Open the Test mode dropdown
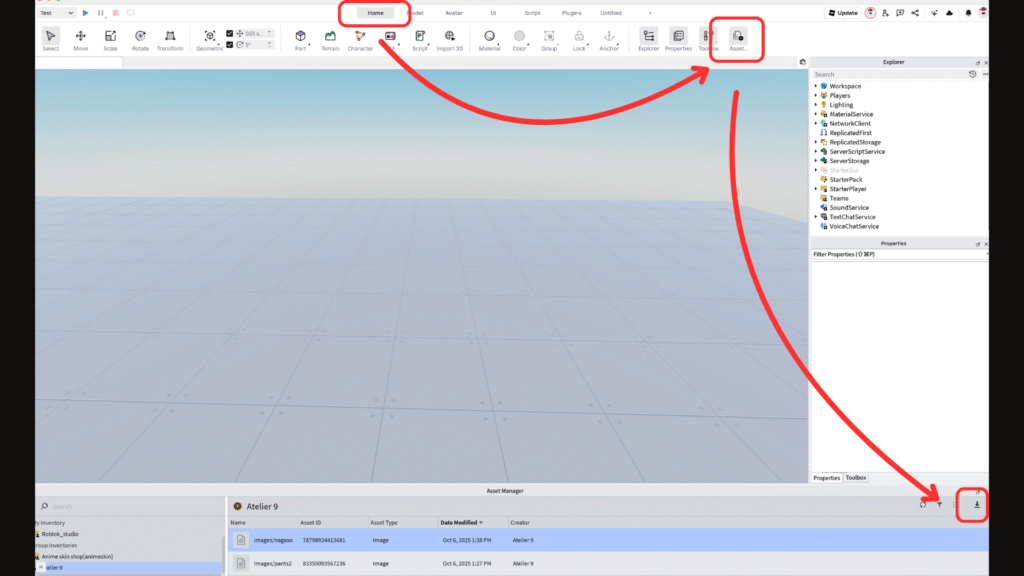Screen dimensions: 1024x576 (x=56, y=13)
